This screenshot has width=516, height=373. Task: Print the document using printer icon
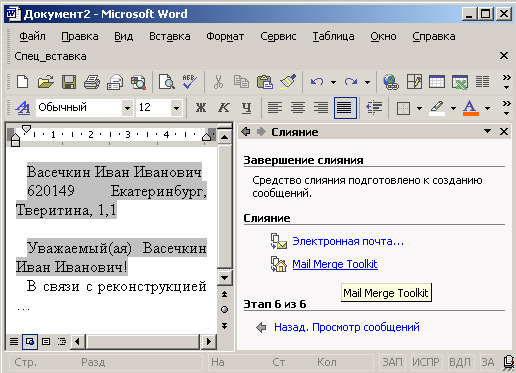[x=92, y=82]
